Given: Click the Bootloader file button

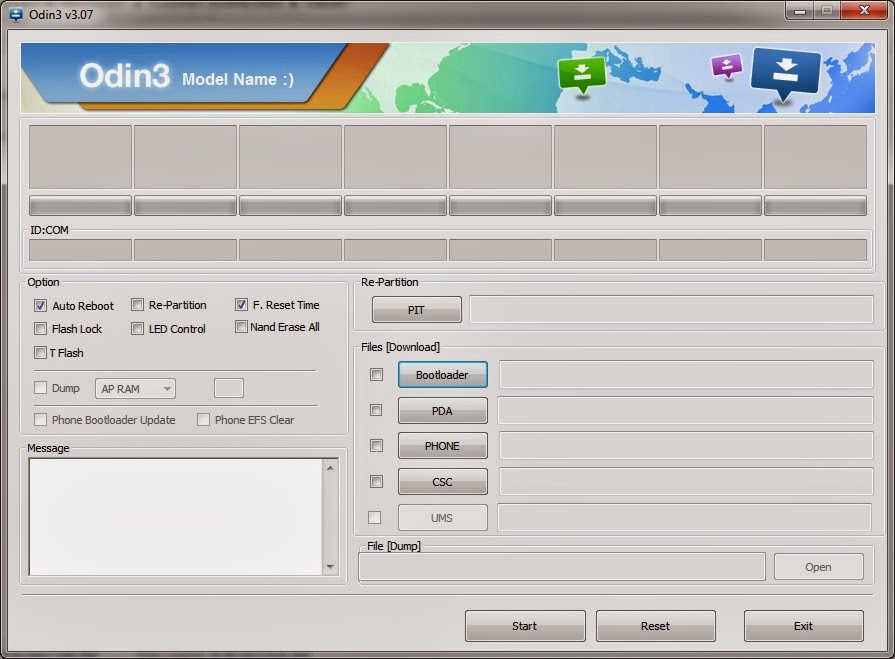Looking at the screenshot, I should click(442, 375).
